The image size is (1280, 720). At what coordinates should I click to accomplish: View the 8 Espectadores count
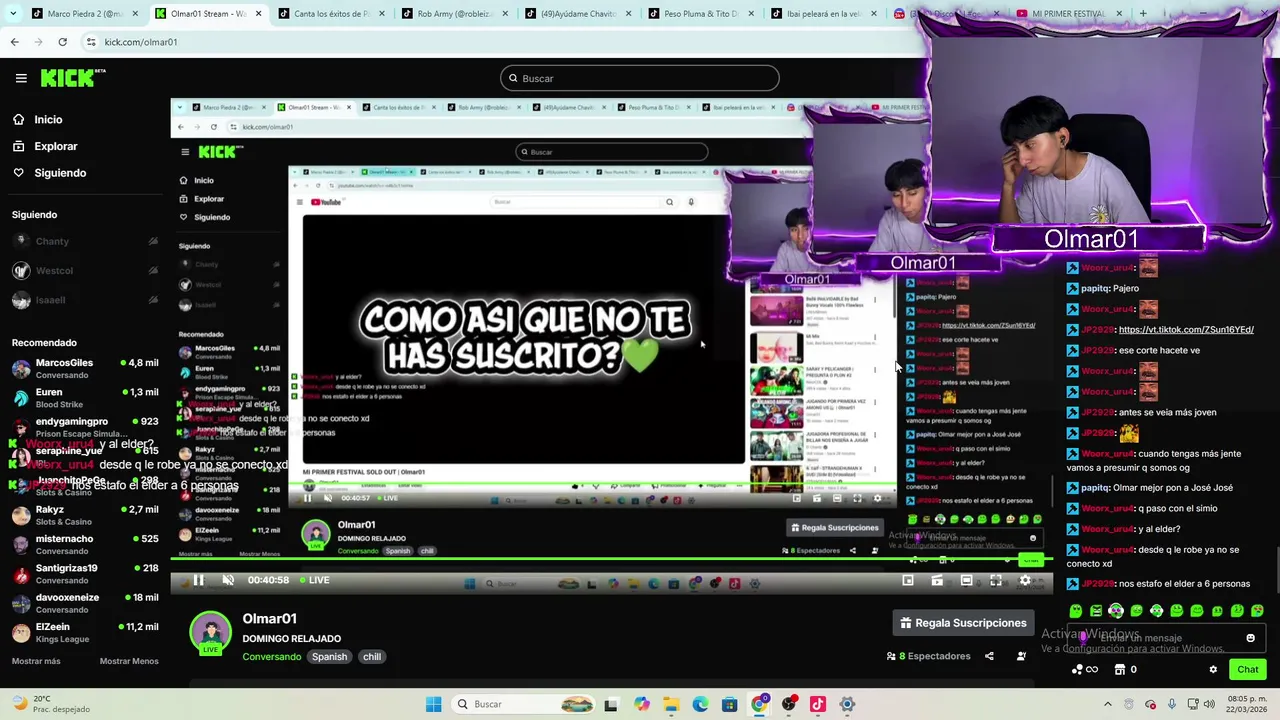click(x=928, y=656)
